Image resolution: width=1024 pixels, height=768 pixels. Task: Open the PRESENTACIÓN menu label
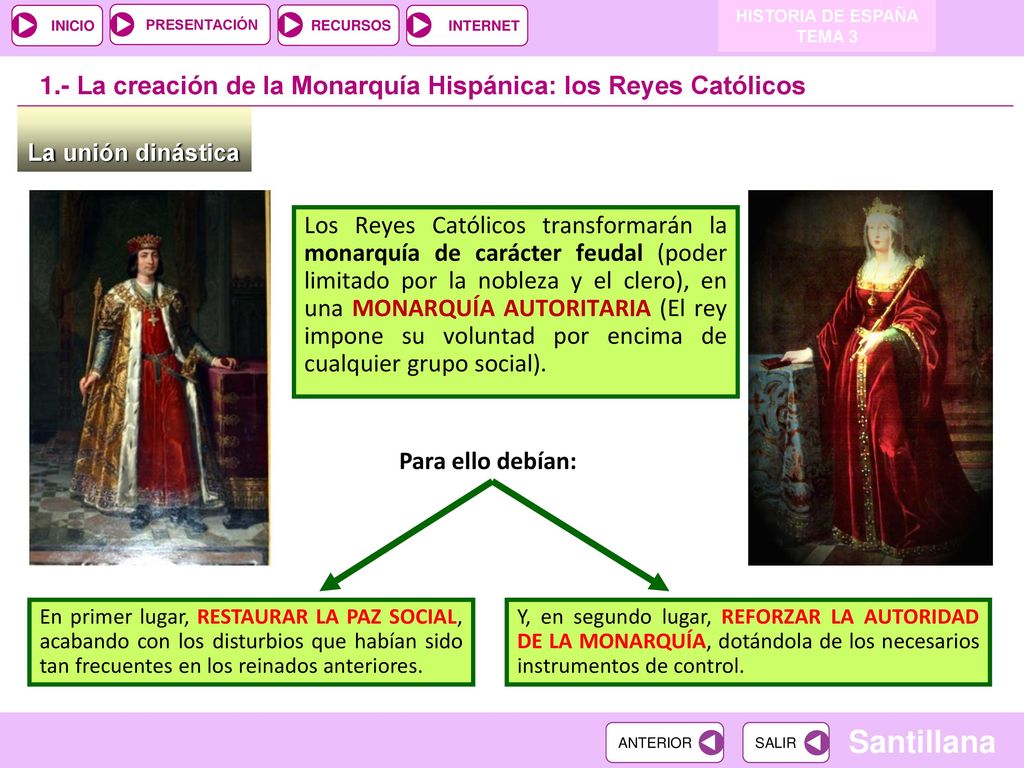click(x=201, y=25)
